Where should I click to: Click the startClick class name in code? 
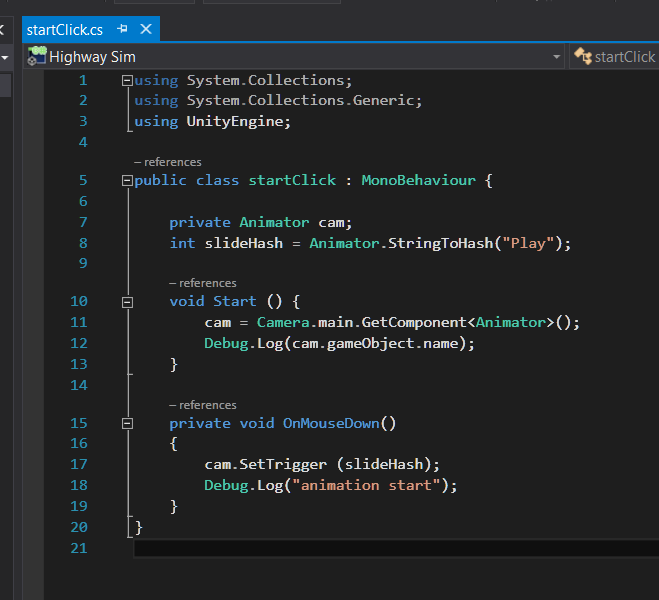pyautogui.click(x=292, y=180)
